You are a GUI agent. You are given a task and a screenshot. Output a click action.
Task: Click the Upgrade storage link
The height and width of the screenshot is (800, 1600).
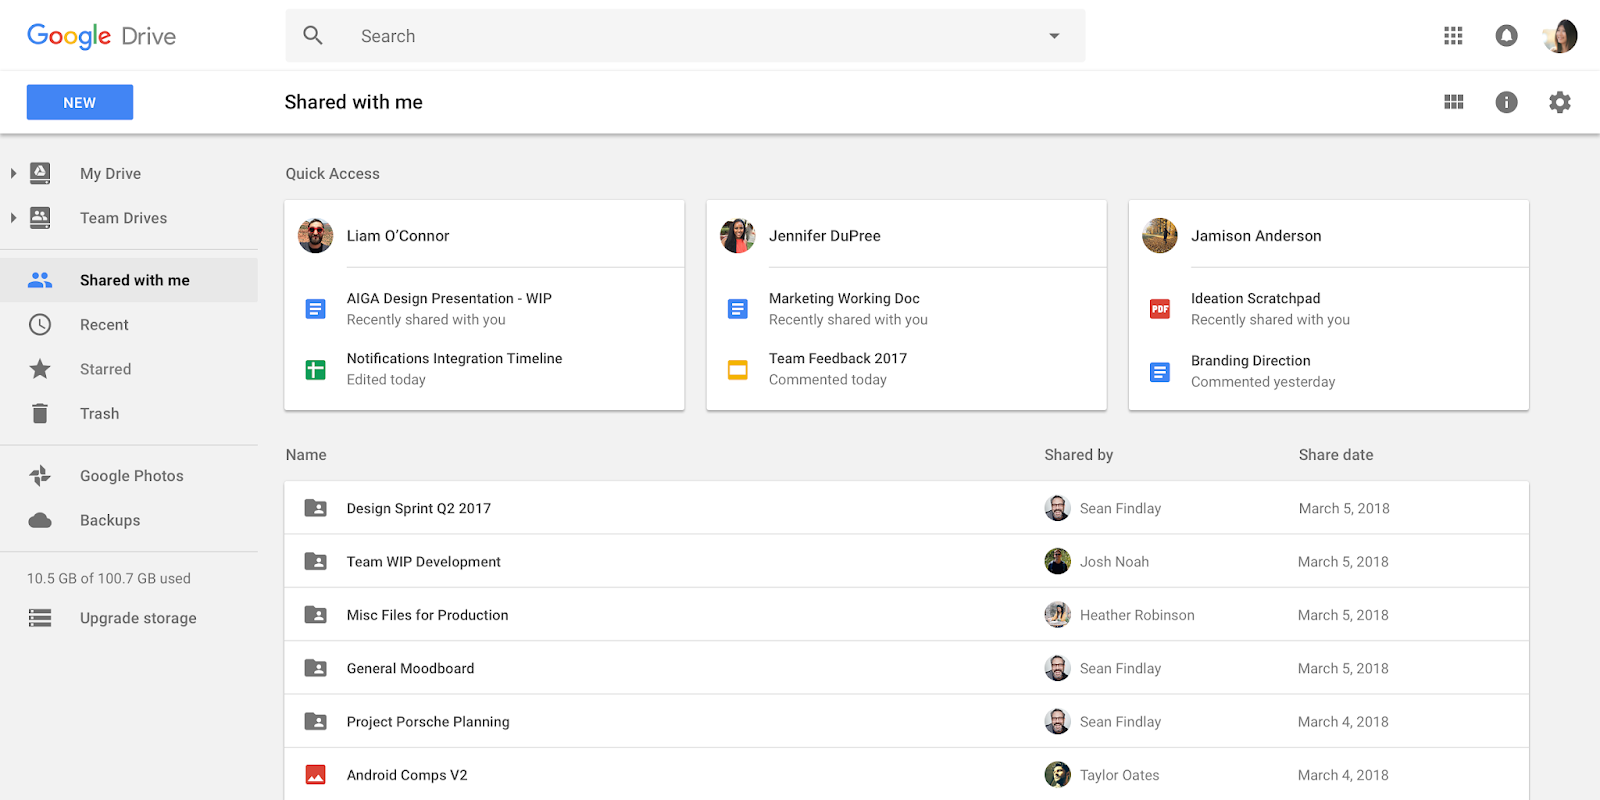click(138, 618)
